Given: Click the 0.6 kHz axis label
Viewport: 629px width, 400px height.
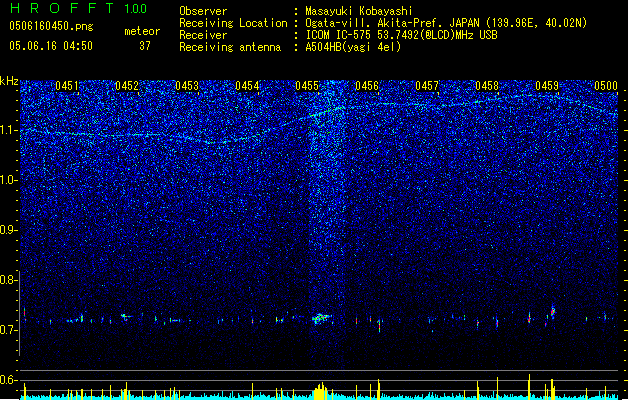Looking at the screenshot, I should point(8,380).
